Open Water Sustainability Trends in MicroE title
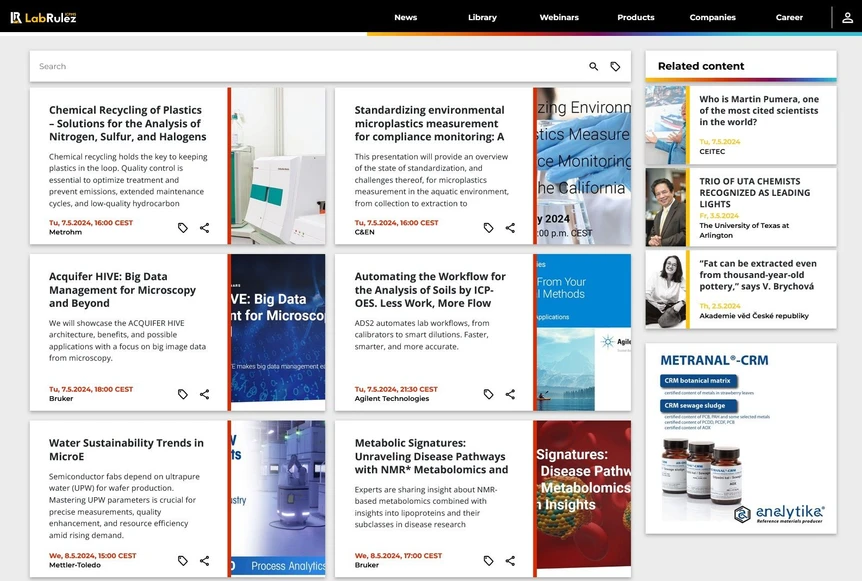Image resolution: width=862 pixels, height=581 pixels. click(126, 450)
